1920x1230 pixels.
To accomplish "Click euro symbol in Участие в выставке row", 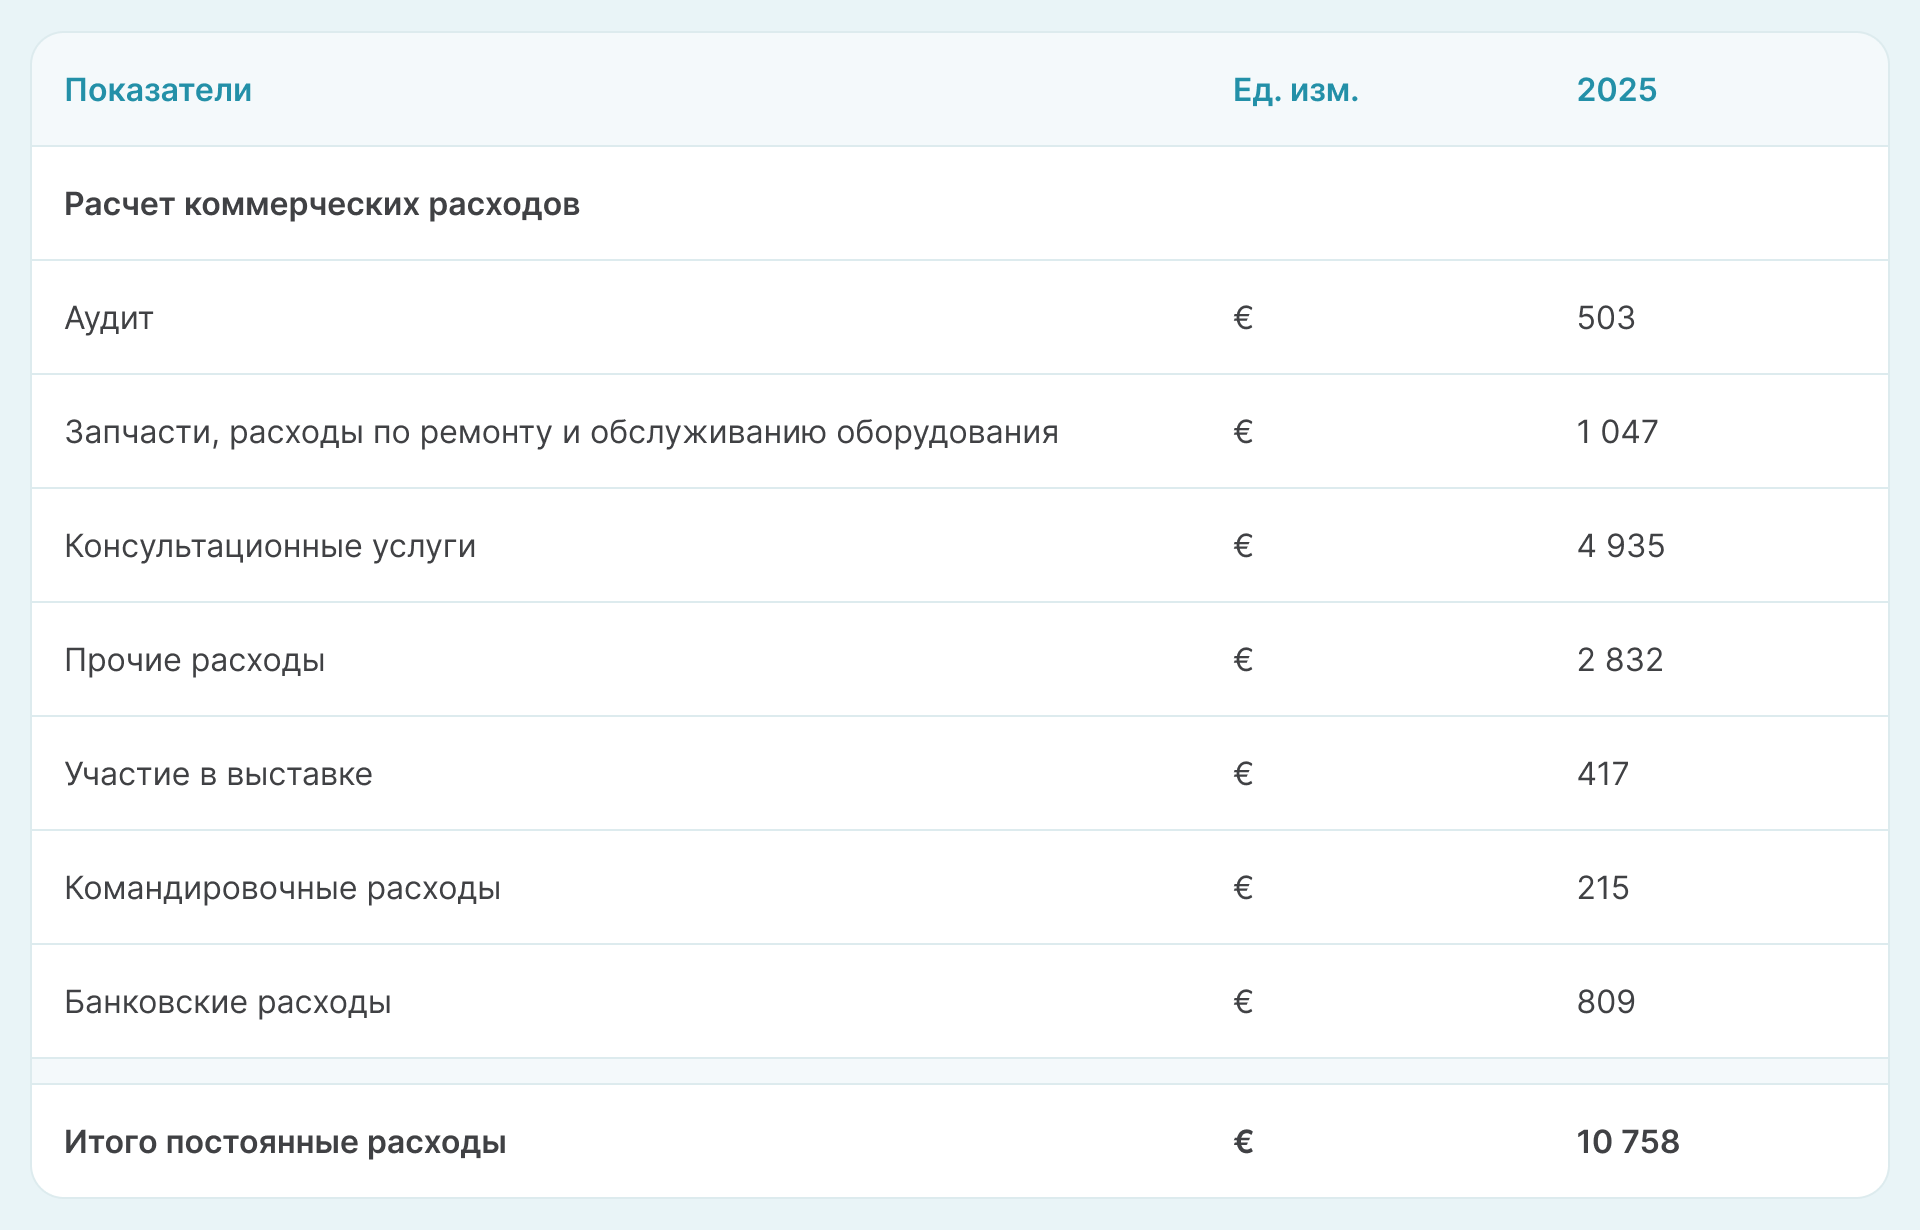I will 1243,774.
